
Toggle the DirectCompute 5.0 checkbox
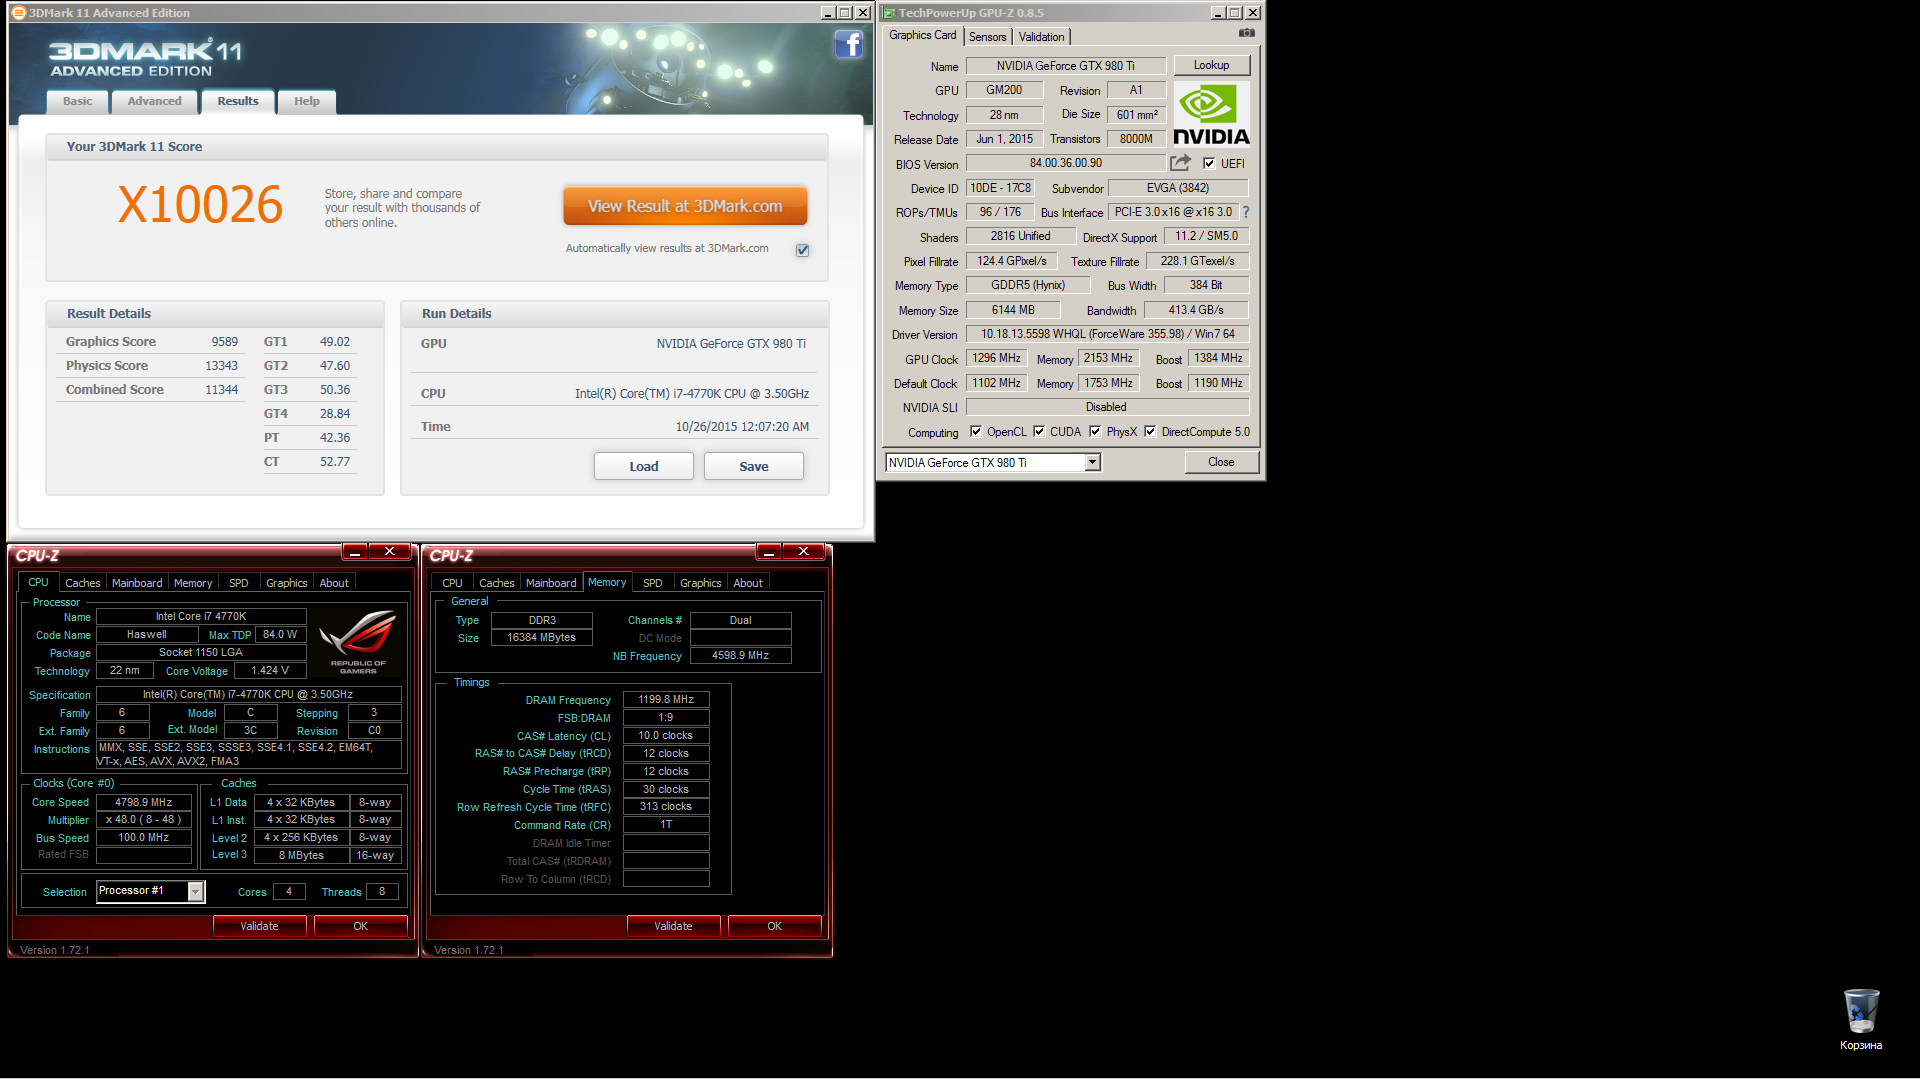(1150, 432)
